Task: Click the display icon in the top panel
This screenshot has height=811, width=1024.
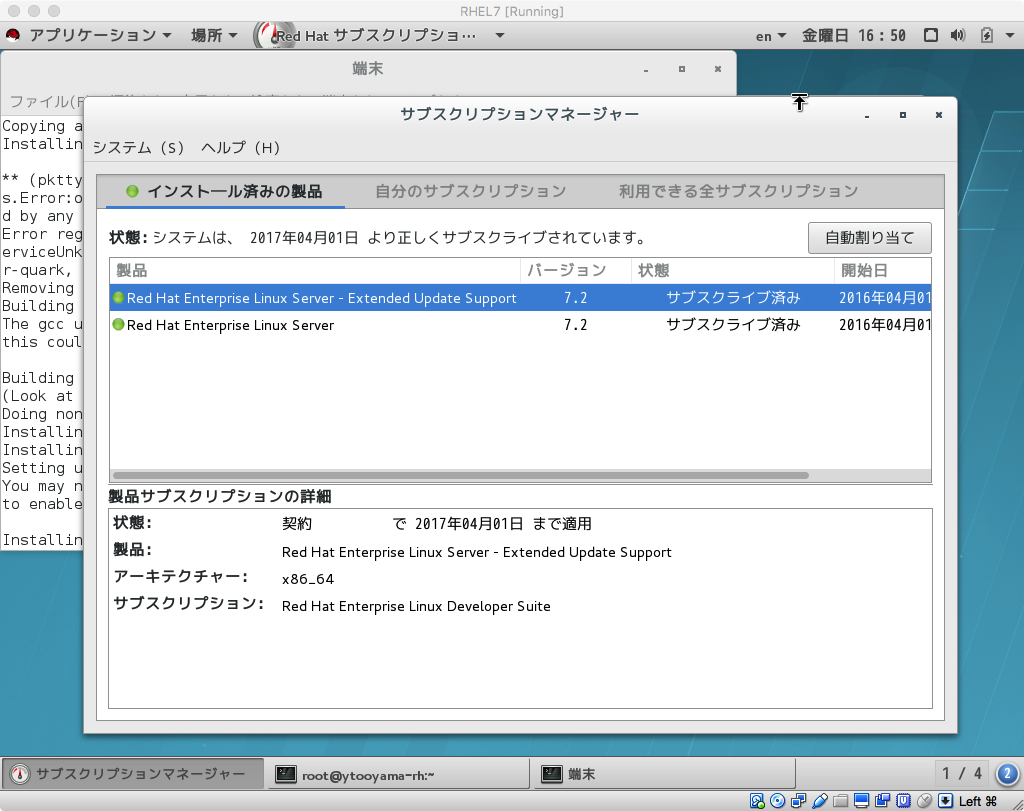Action: [x=931, y=35]
